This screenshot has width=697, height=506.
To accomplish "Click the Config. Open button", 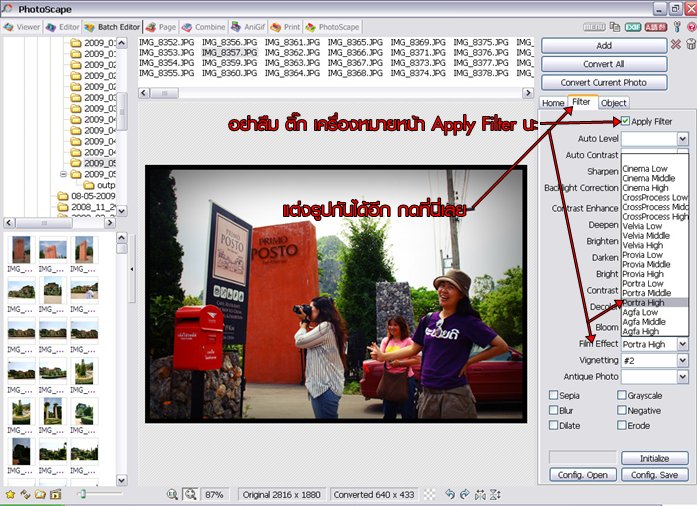I will point(583,474).
